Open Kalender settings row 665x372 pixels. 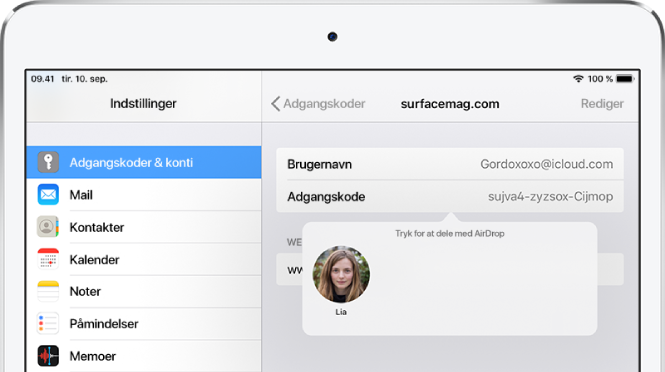(144, 259)
